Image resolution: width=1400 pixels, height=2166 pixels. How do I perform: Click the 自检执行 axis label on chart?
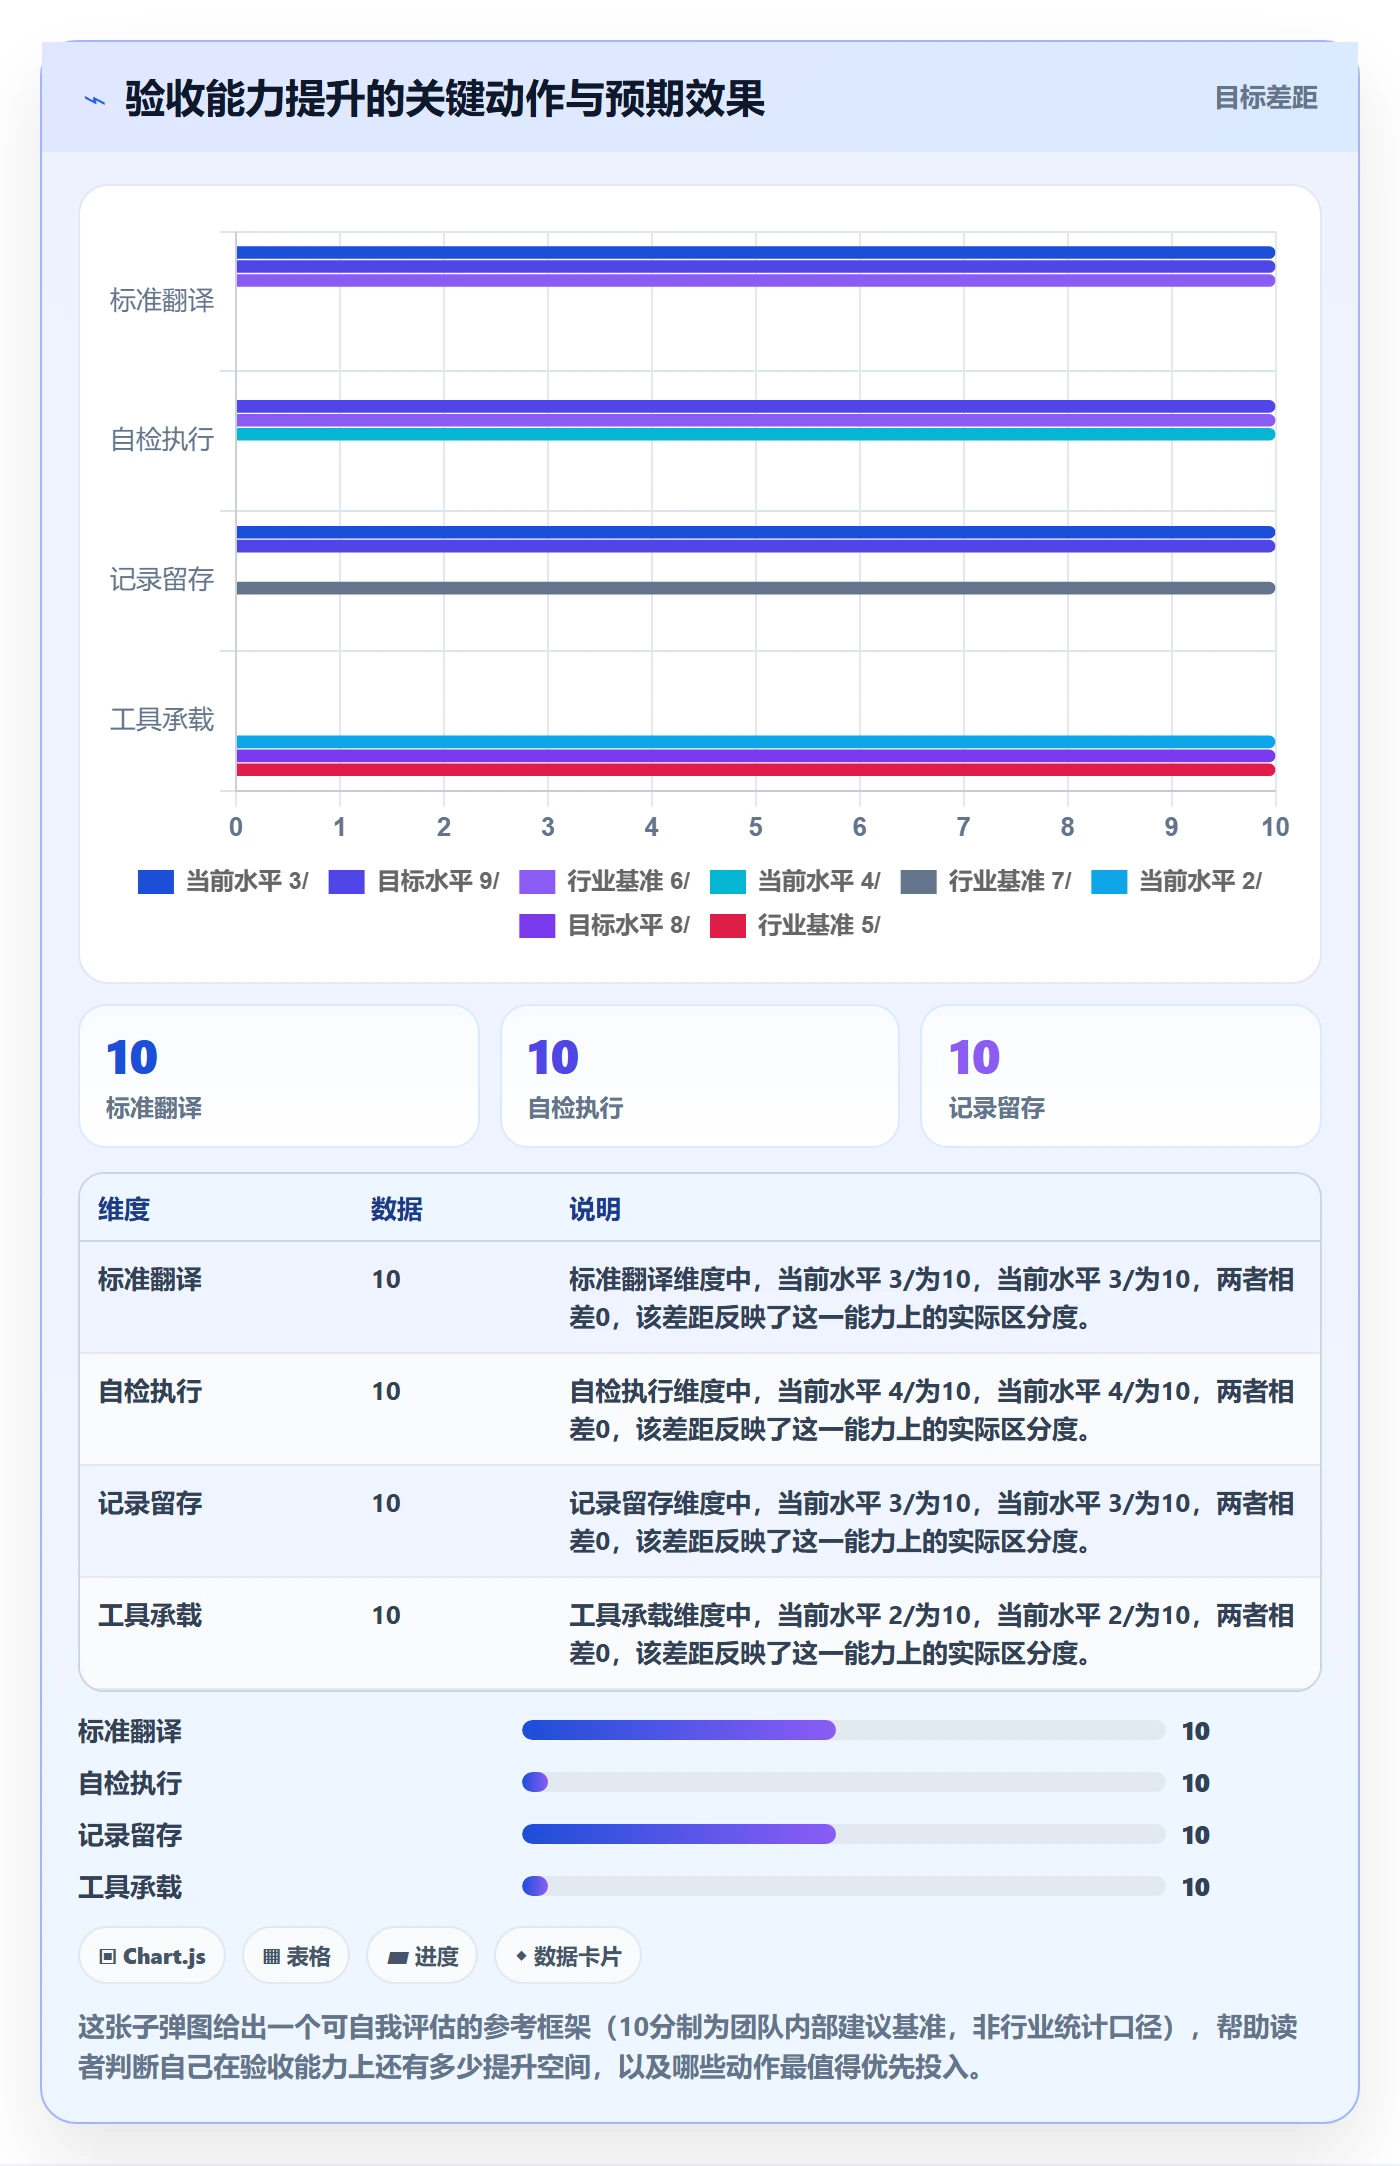pos(162,439)
